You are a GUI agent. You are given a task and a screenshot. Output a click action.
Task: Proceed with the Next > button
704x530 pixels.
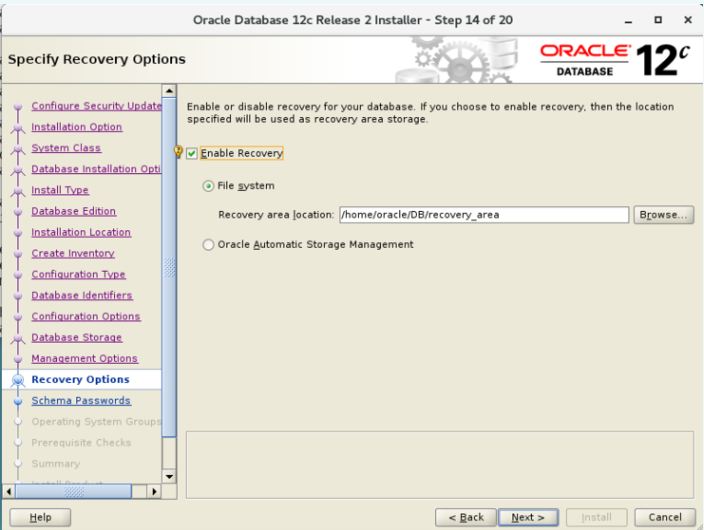point(528,517)
